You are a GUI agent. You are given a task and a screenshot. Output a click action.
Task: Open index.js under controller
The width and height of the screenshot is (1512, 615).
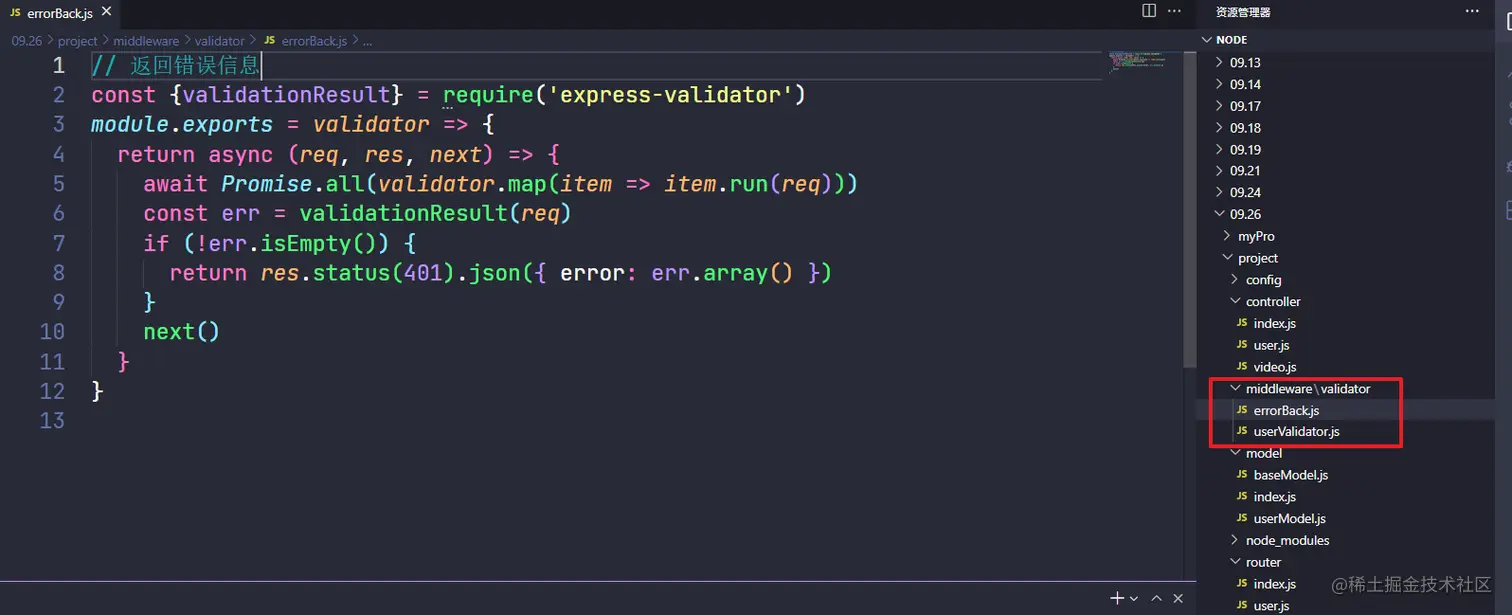pyautogui.click(x=1274, y=323)
